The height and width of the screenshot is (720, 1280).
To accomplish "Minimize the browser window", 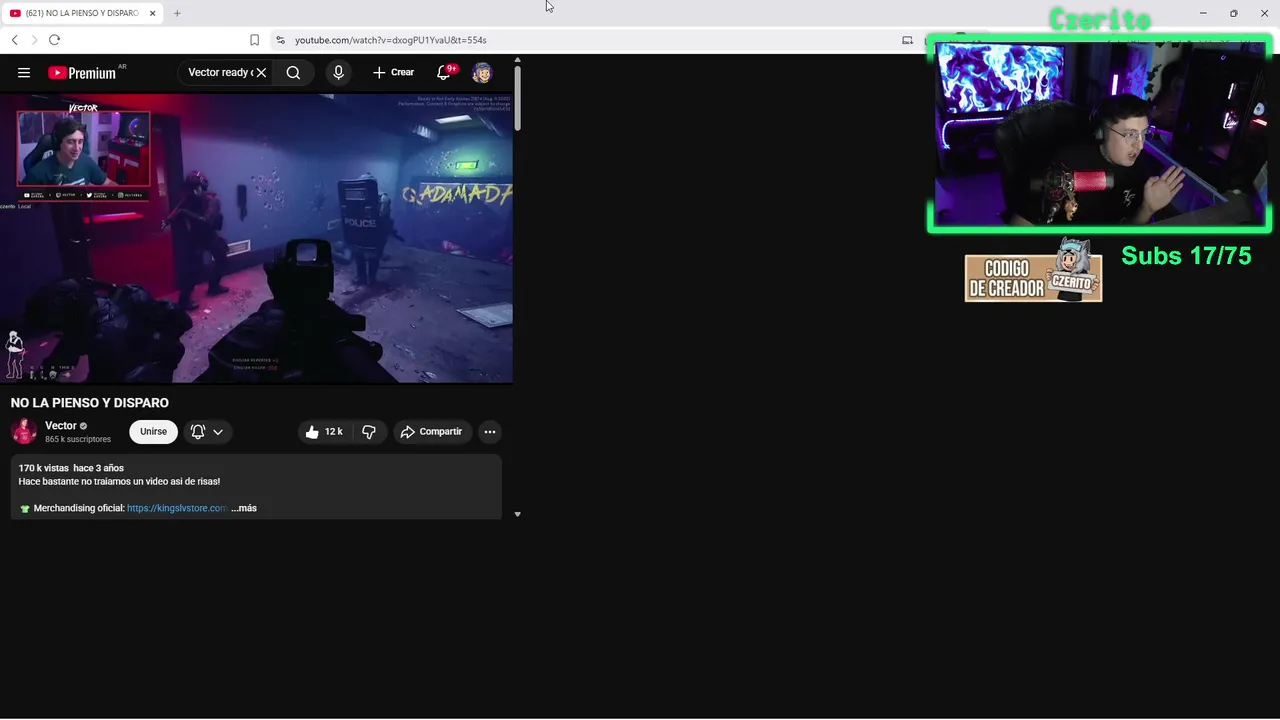I will pyautogui.click(x=1203, y=13).
